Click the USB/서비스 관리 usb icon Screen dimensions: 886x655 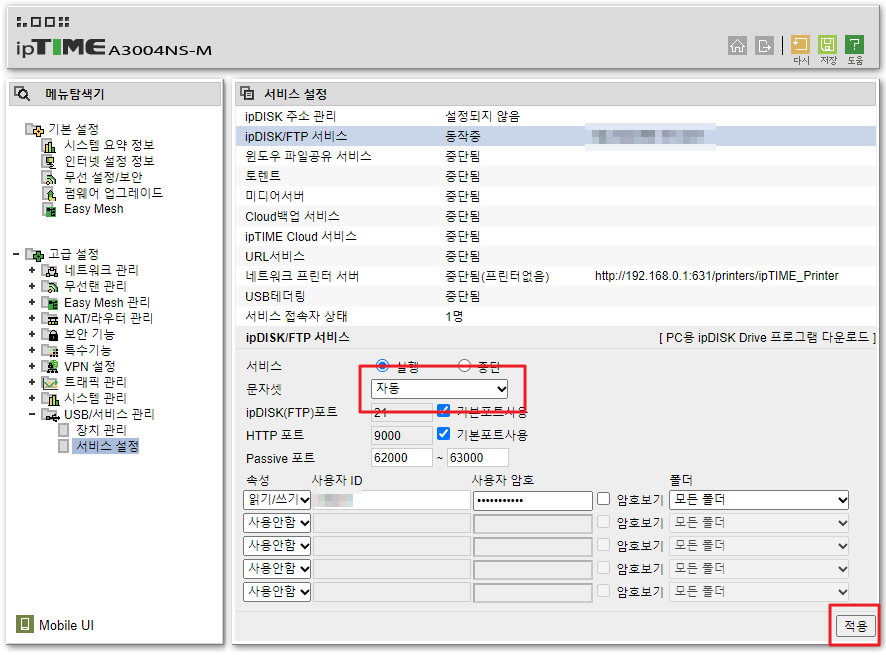coord(51,415)
